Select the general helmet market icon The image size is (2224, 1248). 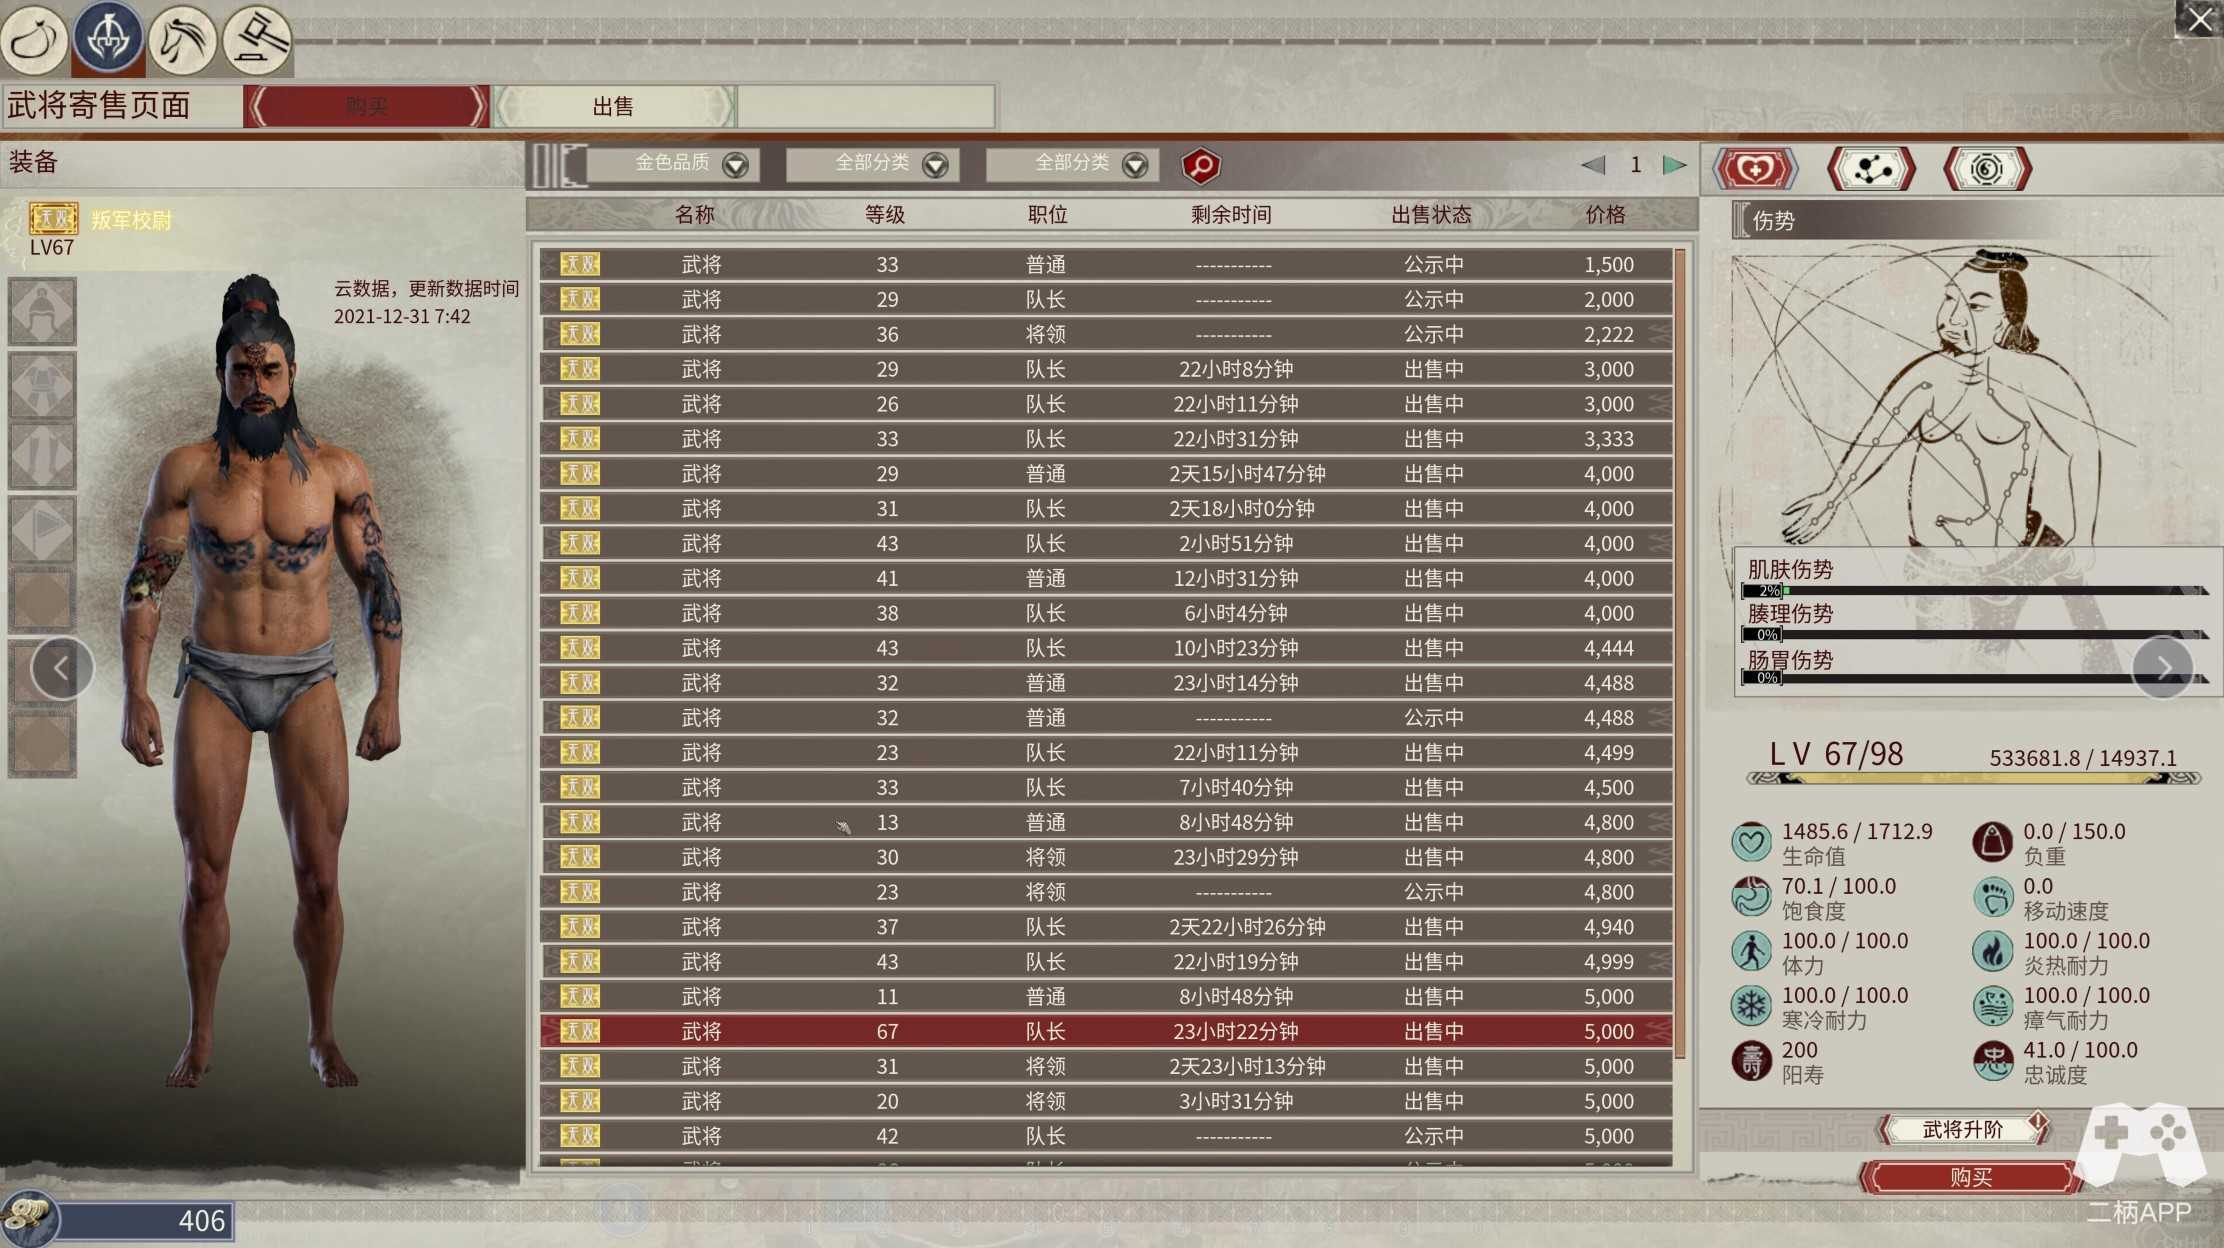point(108,39)
